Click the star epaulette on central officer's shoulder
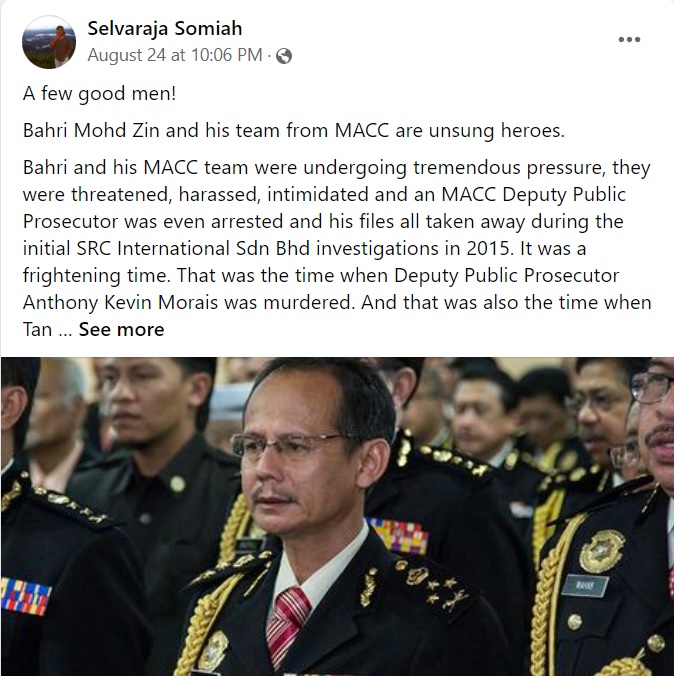Screen dimensions: 674x676 point(433,586)
